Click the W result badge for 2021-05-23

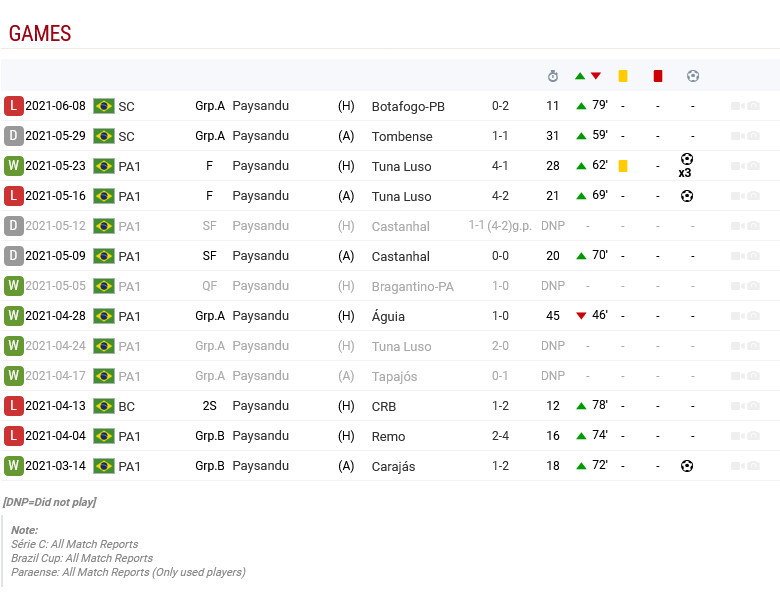point(13,166)
